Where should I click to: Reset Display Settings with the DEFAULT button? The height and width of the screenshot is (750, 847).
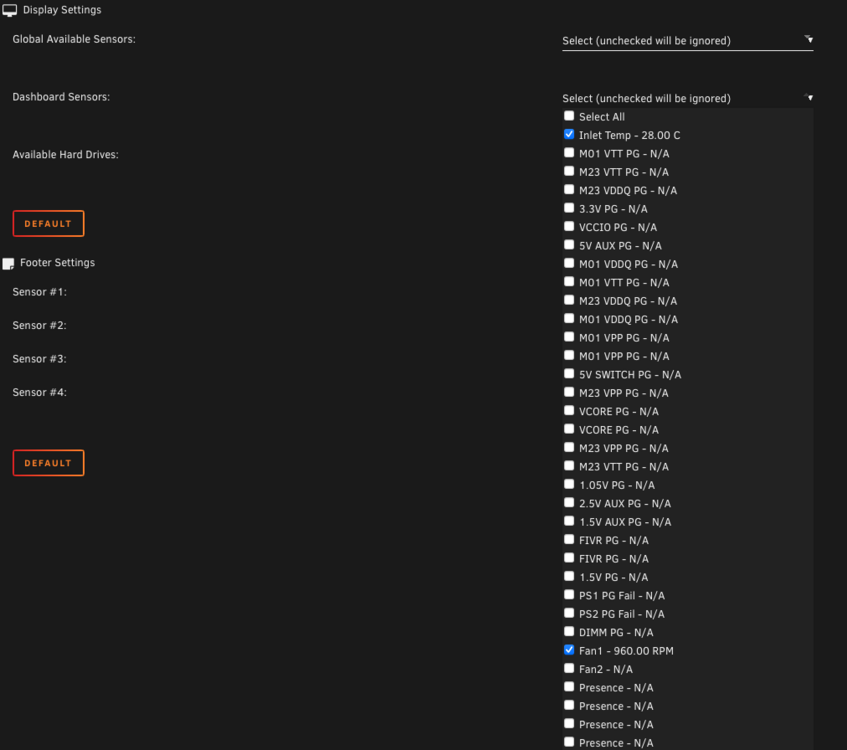click(48, 224)
